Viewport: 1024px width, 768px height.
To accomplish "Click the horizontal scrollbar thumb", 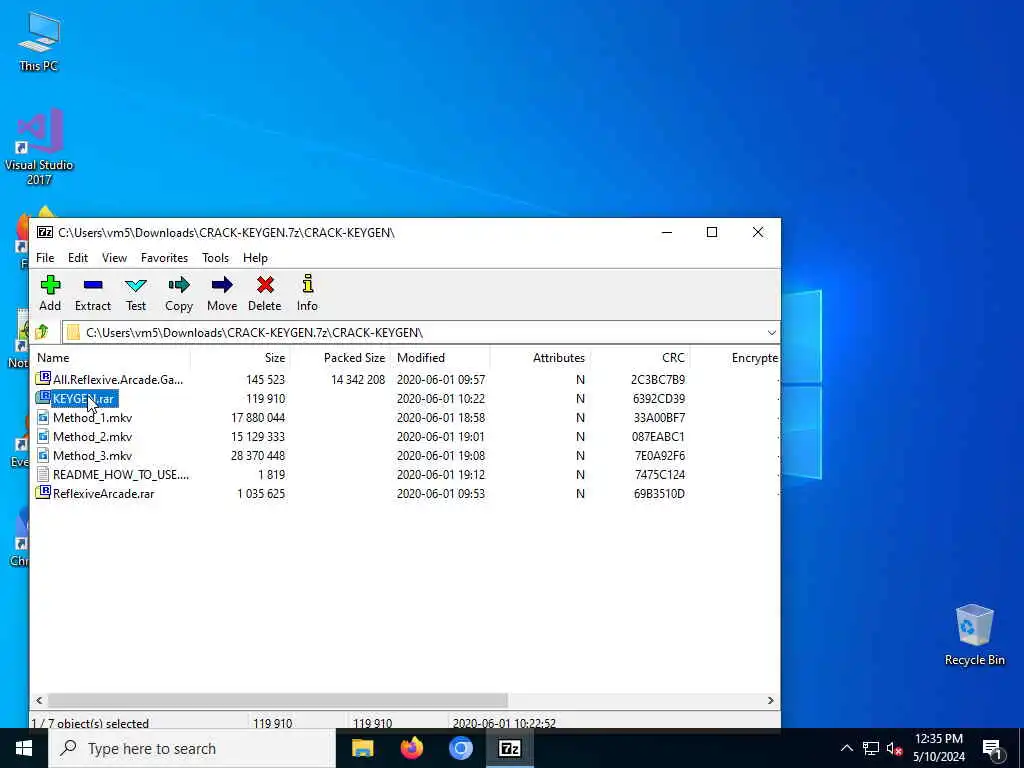I will pyautogui.click(x=278, y=700).
